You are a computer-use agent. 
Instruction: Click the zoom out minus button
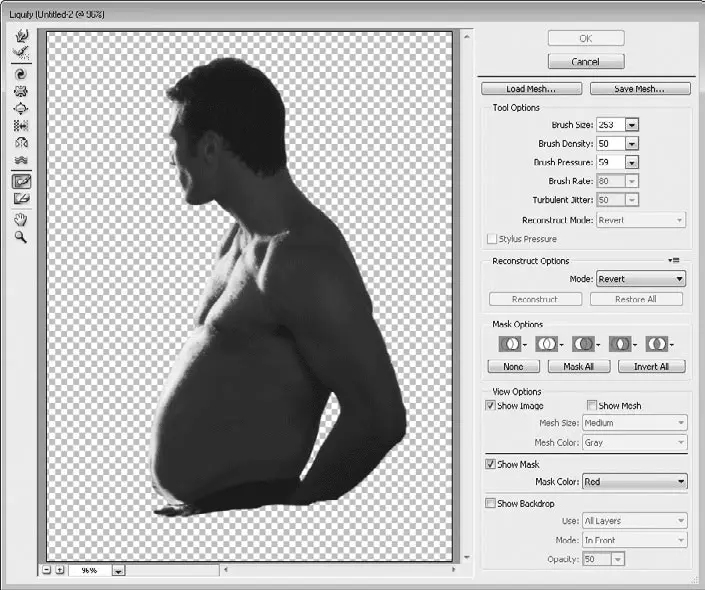click(46, 570)
